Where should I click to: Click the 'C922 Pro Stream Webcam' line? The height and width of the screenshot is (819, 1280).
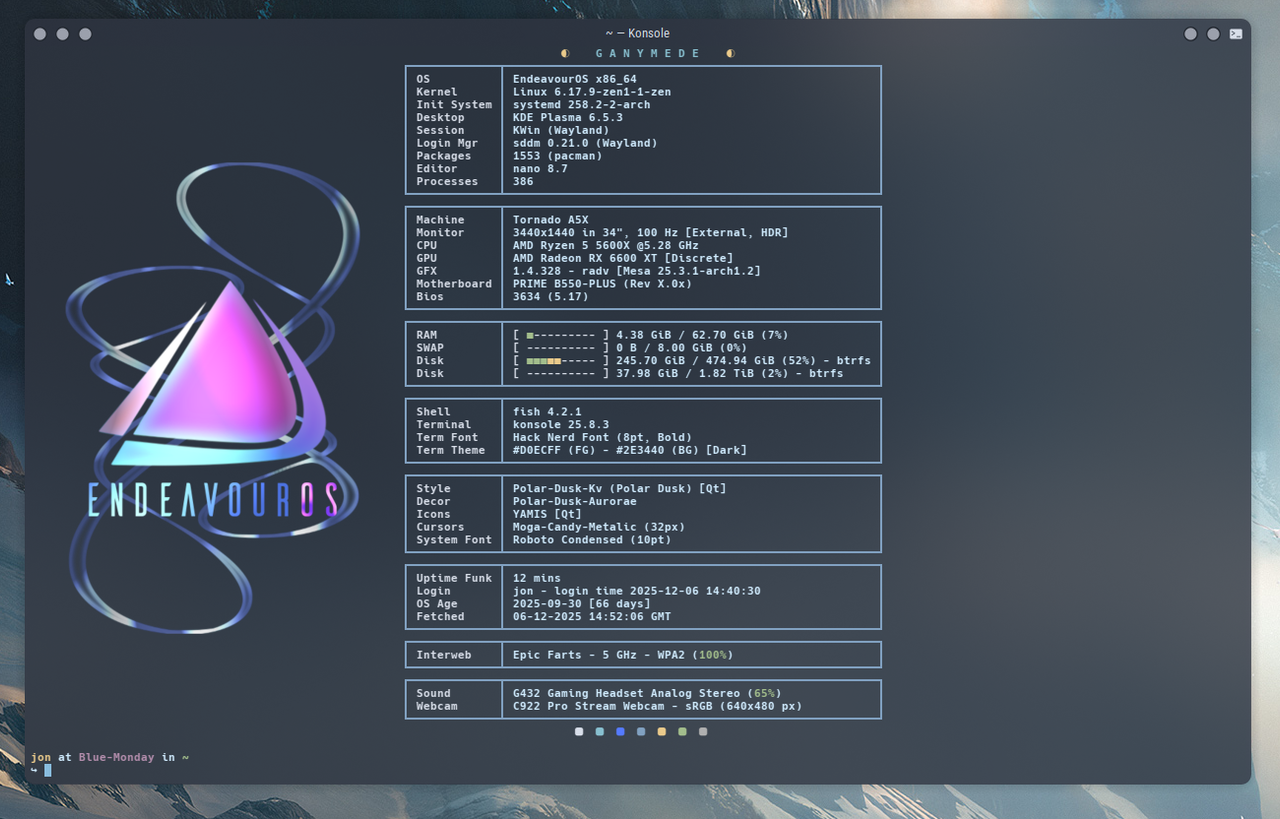coord(658,706)
